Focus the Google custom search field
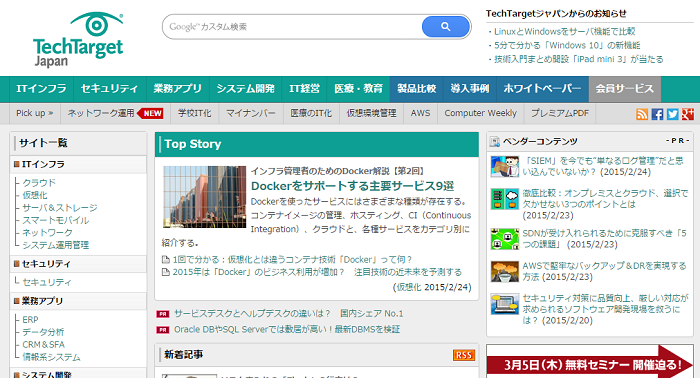700x378 pixels. [x=292, y=27]
